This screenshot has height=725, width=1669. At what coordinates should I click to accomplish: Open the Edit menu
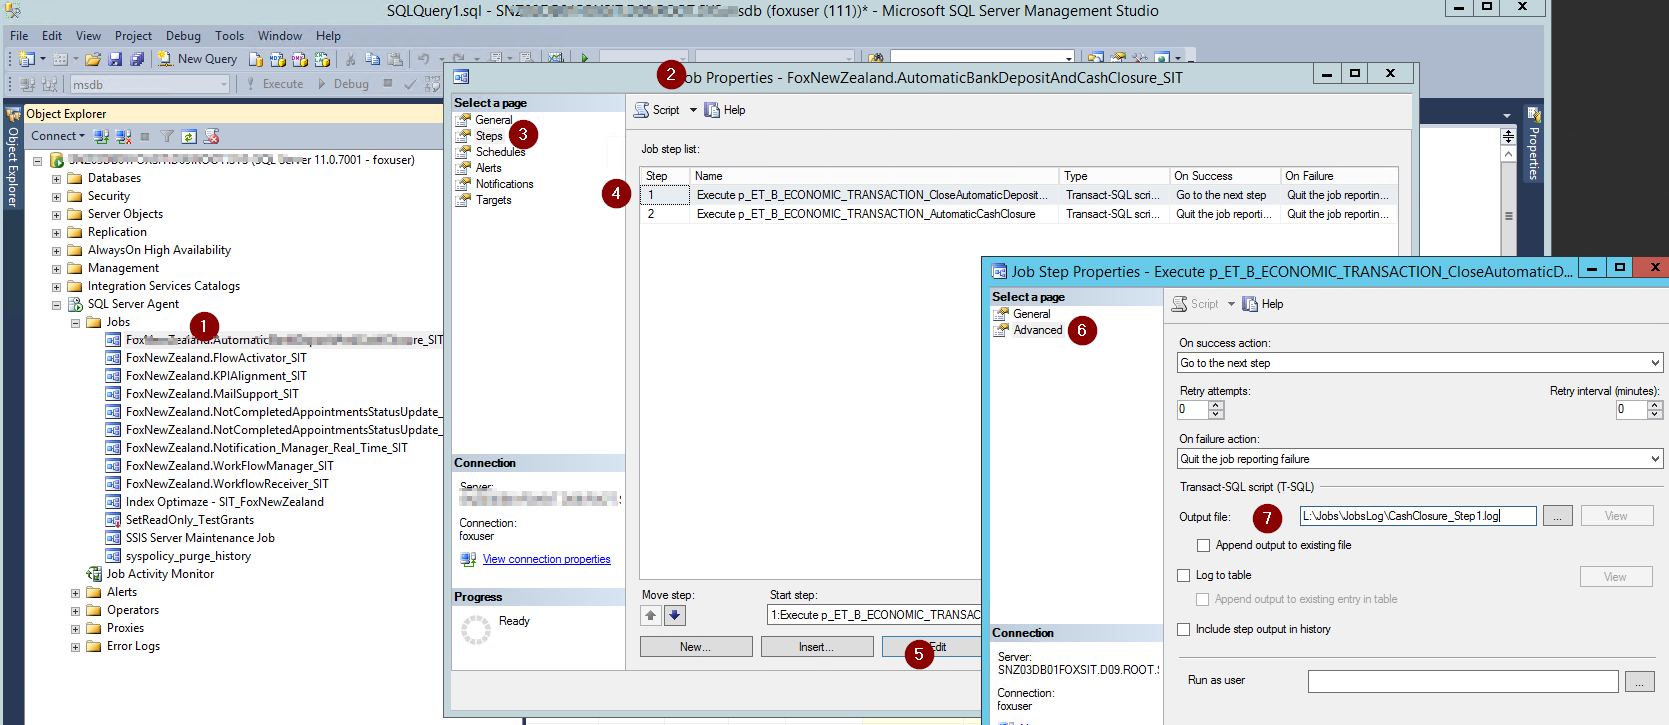coord(52,35)
